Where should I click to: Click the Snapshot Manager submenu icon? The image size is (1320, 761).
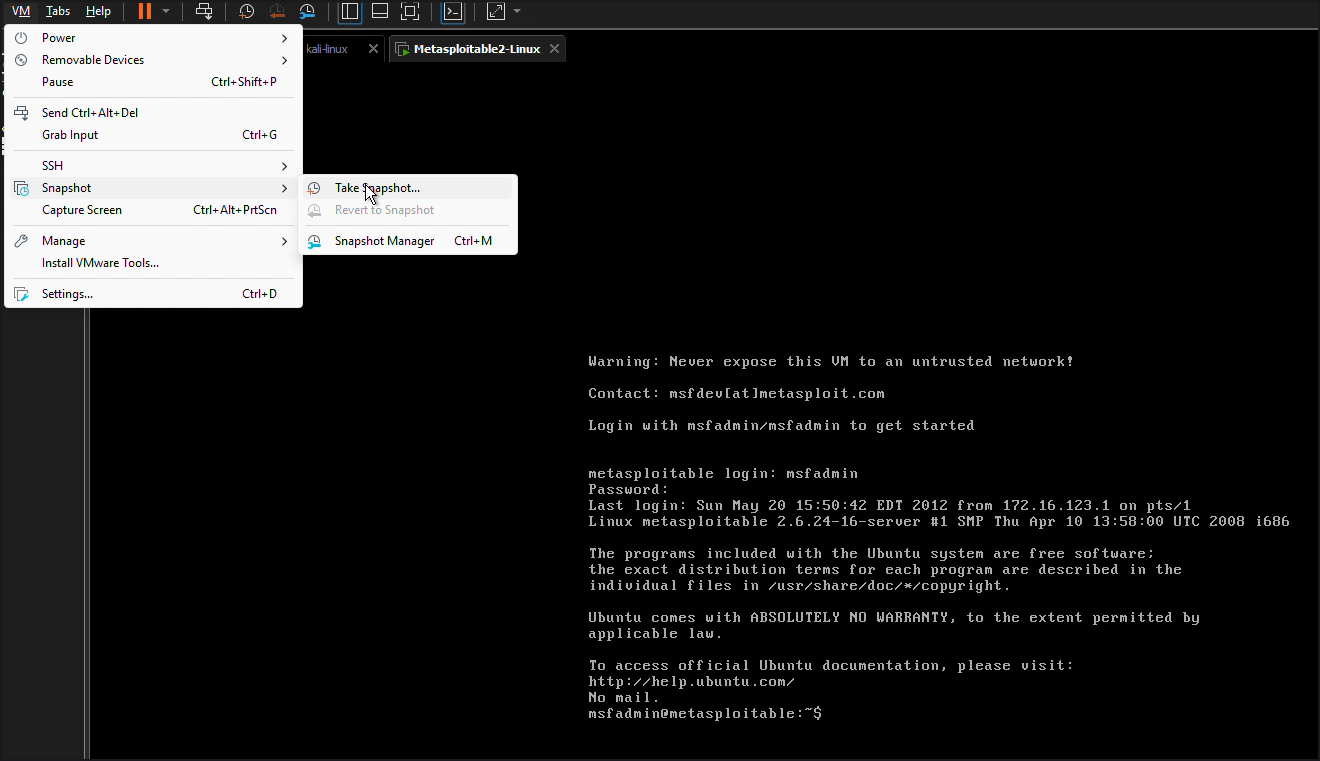point(314,241)
